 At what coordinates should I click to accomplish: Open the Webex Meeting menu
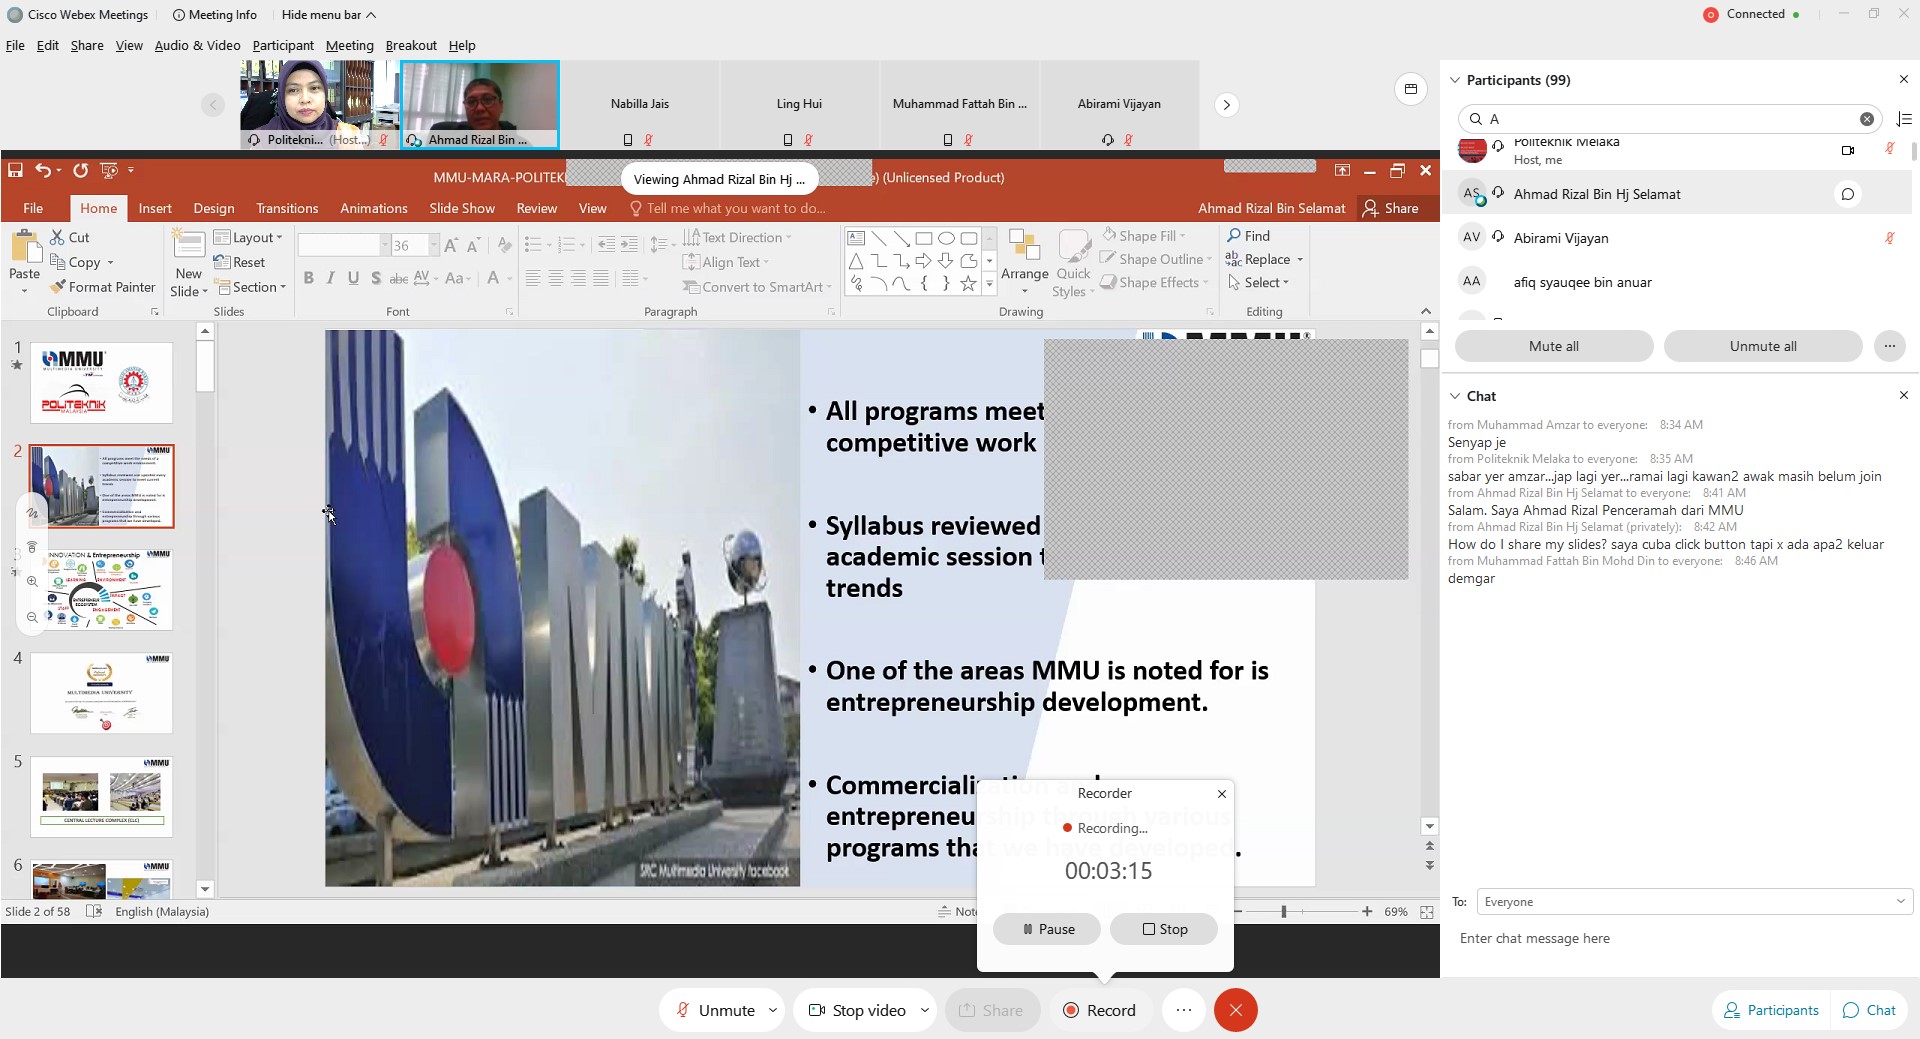tap(349, 45)
